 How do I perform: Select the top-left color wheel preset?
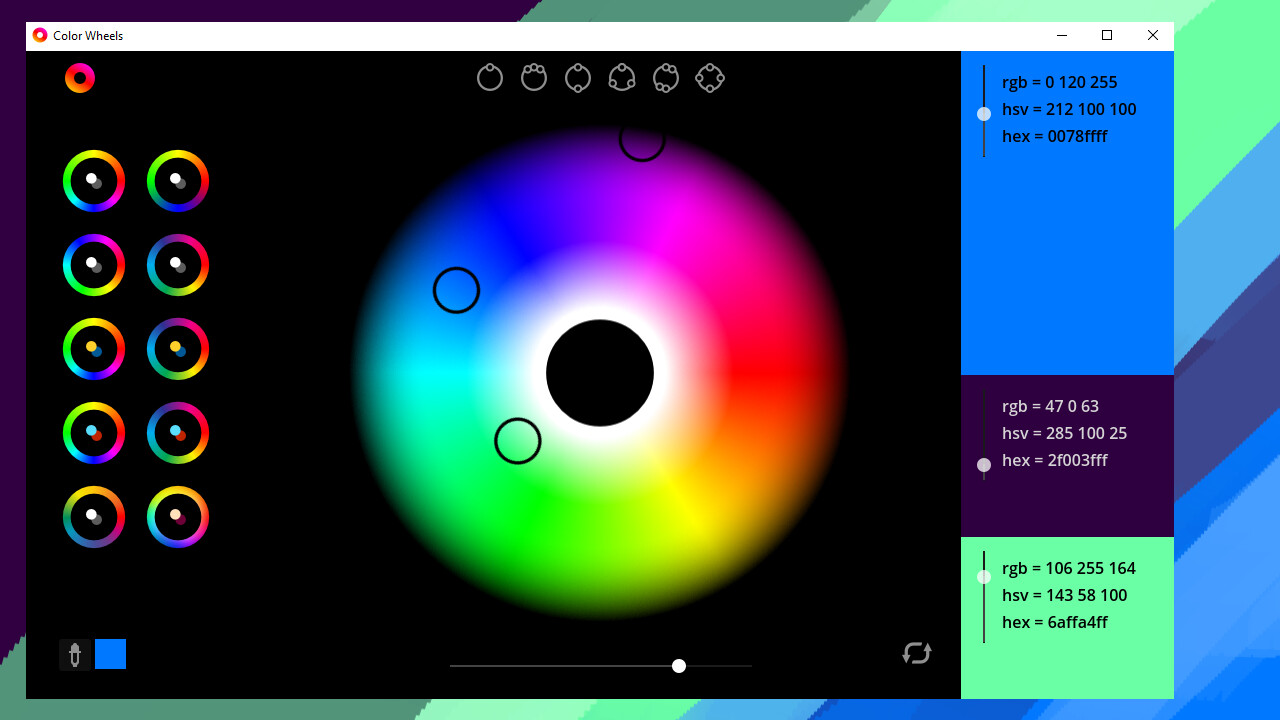[x=93, y=181]
